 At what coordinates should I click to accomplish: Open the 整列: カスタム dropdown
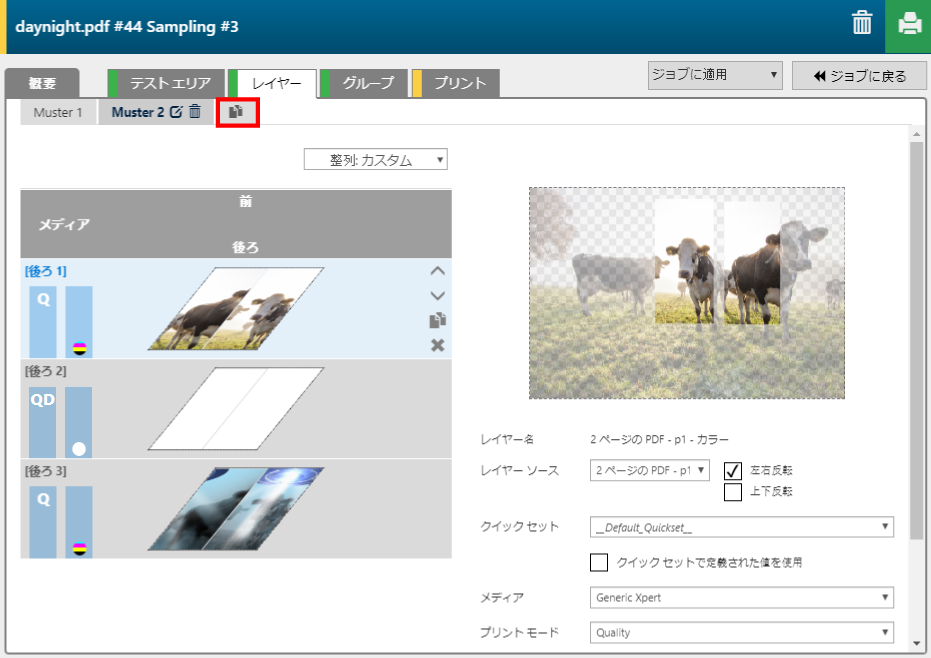pos(376,160)
